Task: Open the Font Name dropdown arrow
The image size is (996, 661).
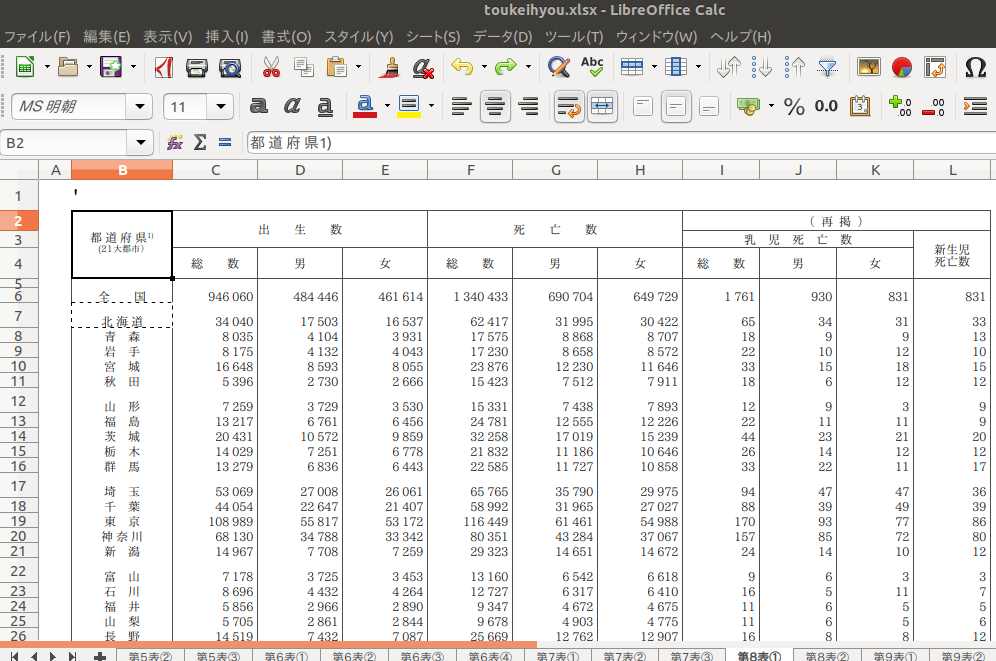Action: point(140,106)
